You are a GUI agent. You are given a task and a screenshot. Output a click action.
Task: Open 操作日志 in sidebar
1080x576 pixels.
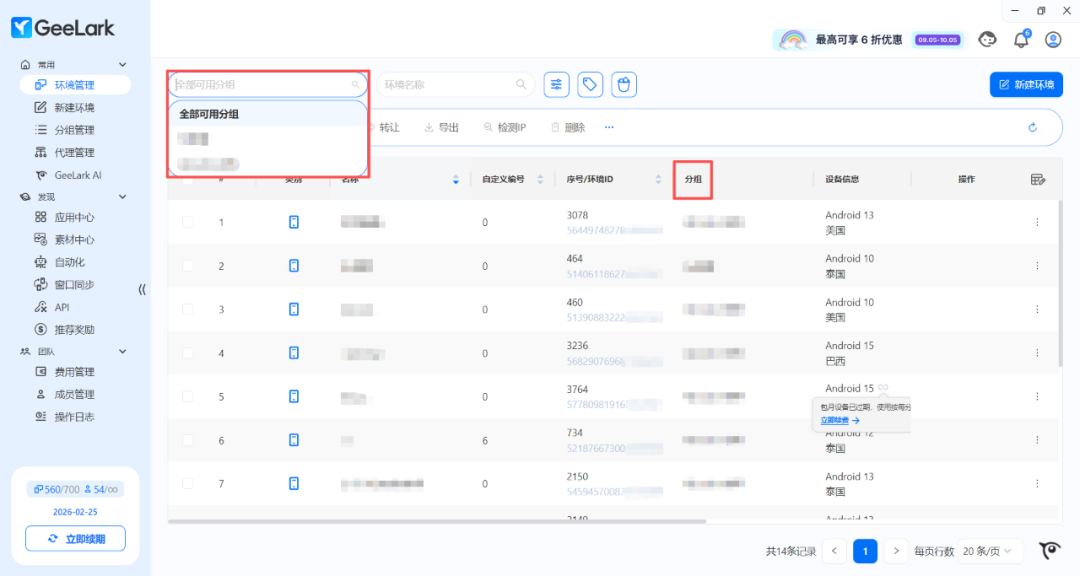pos(74,417)
